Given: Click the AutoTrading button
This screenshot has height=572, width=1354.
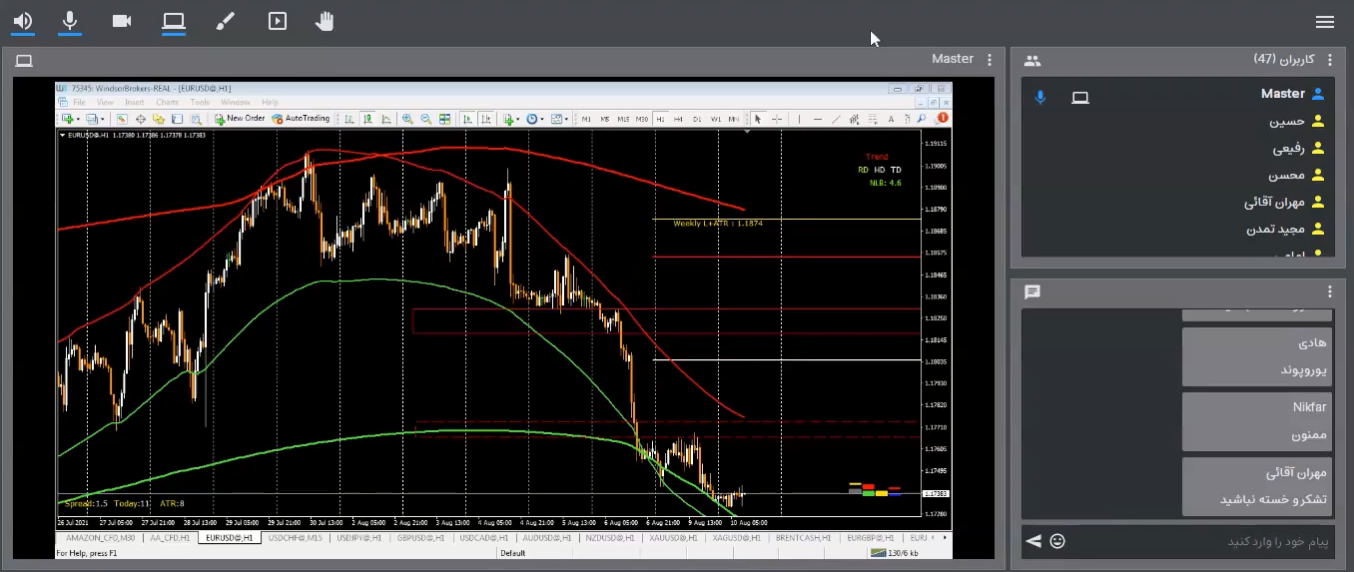Looking at the screenshot, I should coord(301,118).
